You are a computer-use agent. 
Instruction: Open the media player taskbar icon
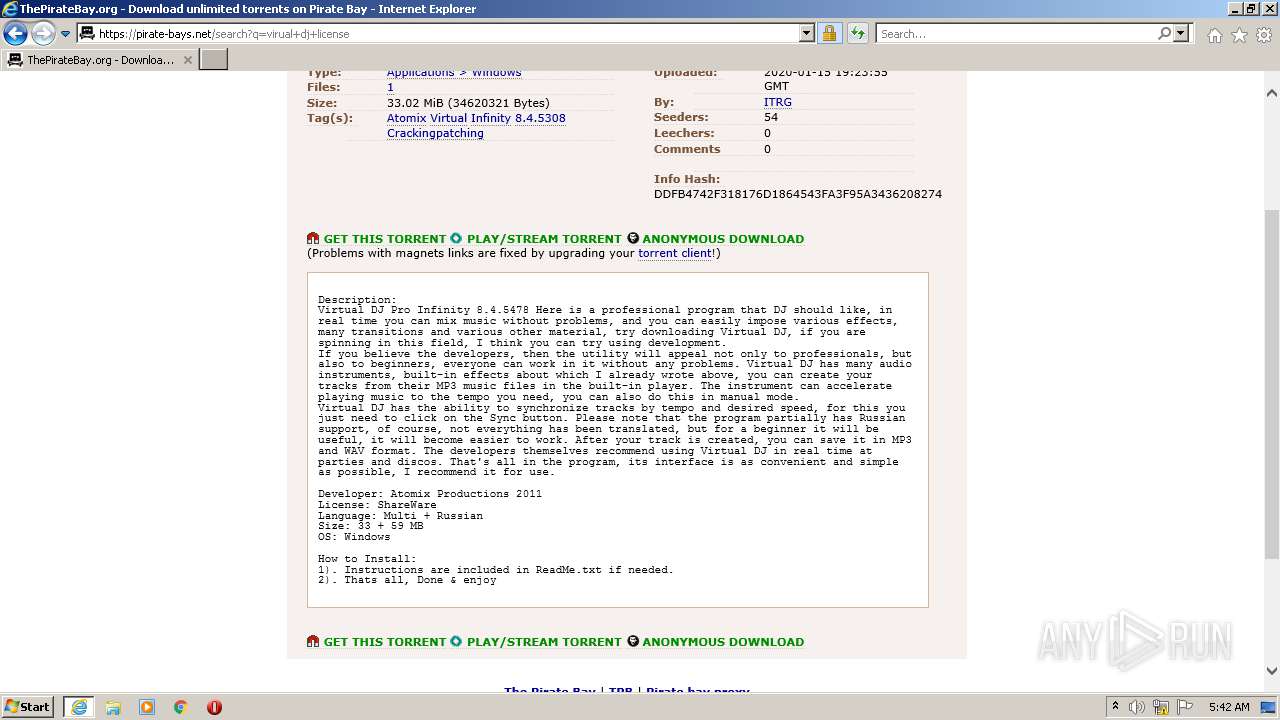[147, 707]
